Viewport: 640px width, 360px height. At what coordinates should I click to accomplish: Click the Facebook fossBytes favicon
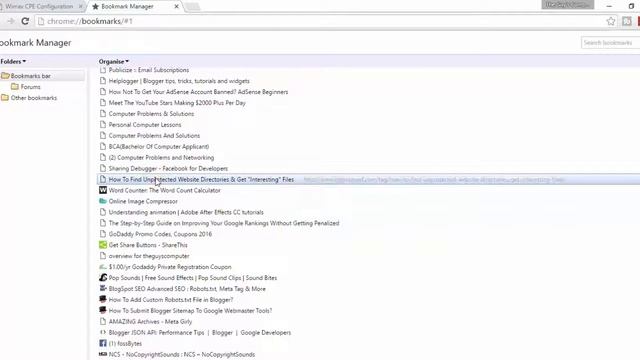[103, 343]
